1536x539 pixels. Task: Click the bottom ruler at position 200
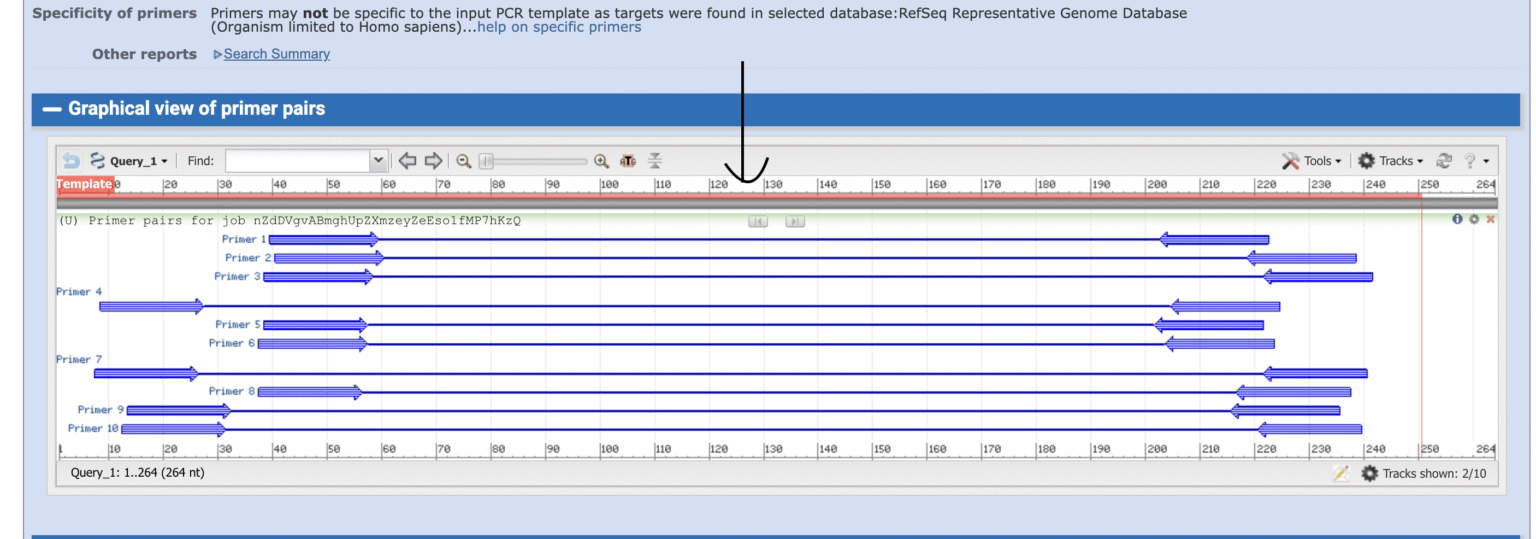pyautogui.click(x=1156, y=450)
